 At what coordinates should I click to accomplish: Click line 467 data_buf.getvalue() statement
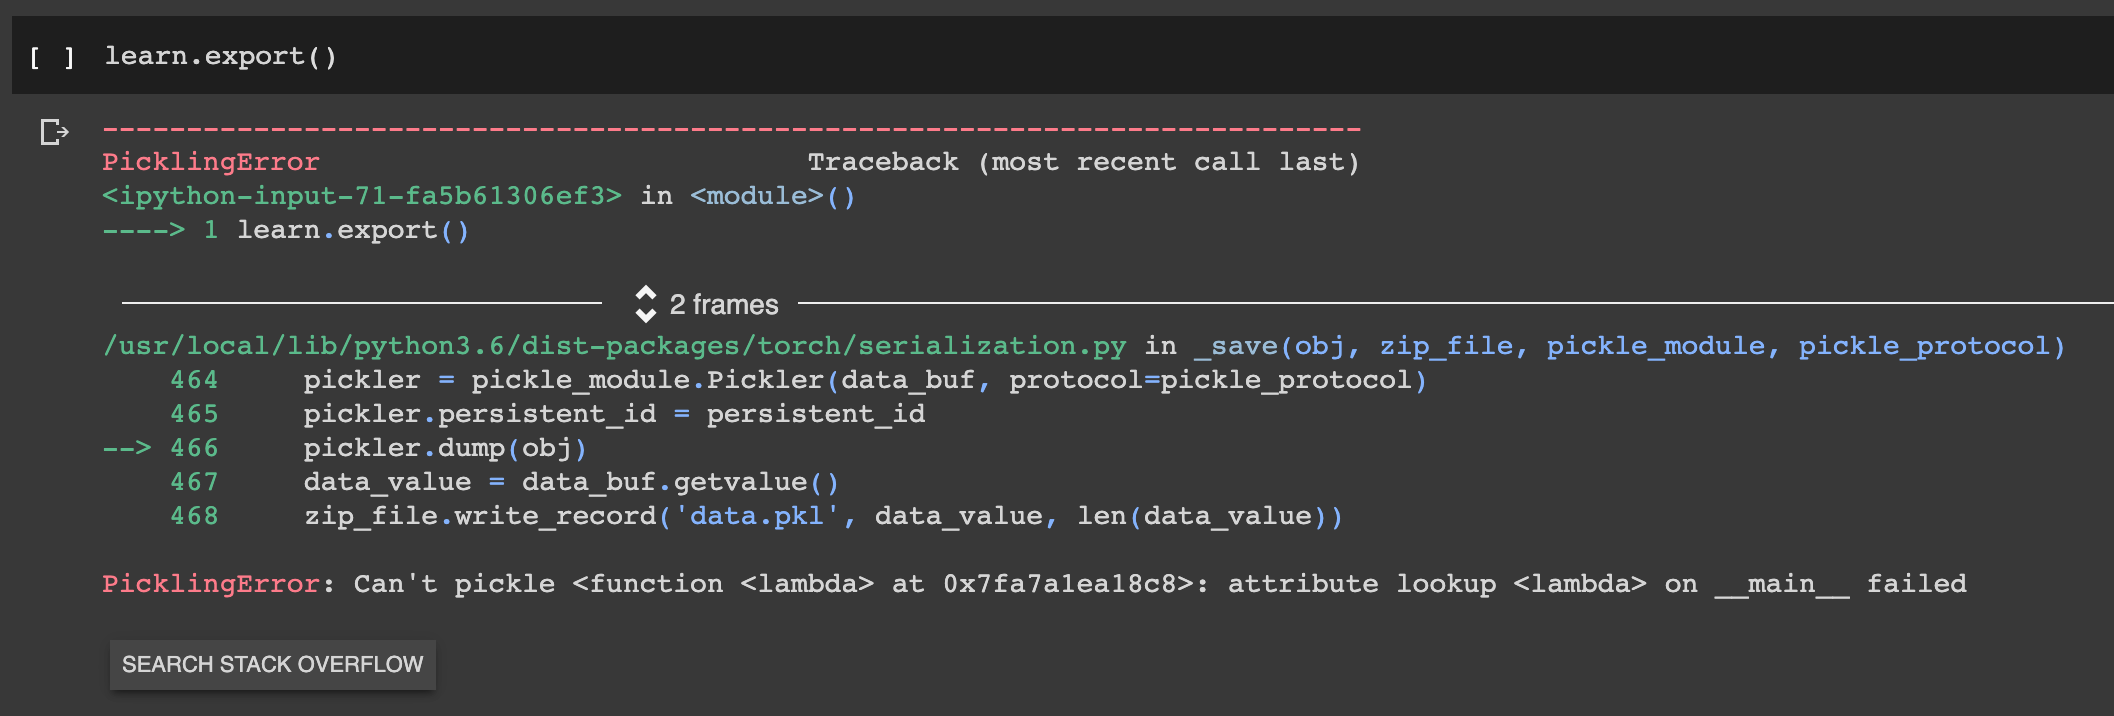[x=571, y=482]
